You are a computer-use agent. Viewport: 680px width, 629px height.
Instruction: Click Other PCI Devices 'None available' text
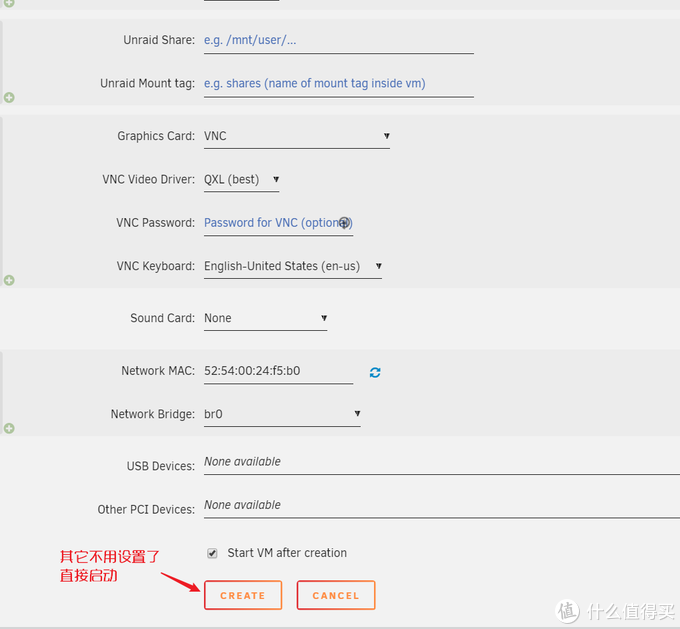(242, 505)
